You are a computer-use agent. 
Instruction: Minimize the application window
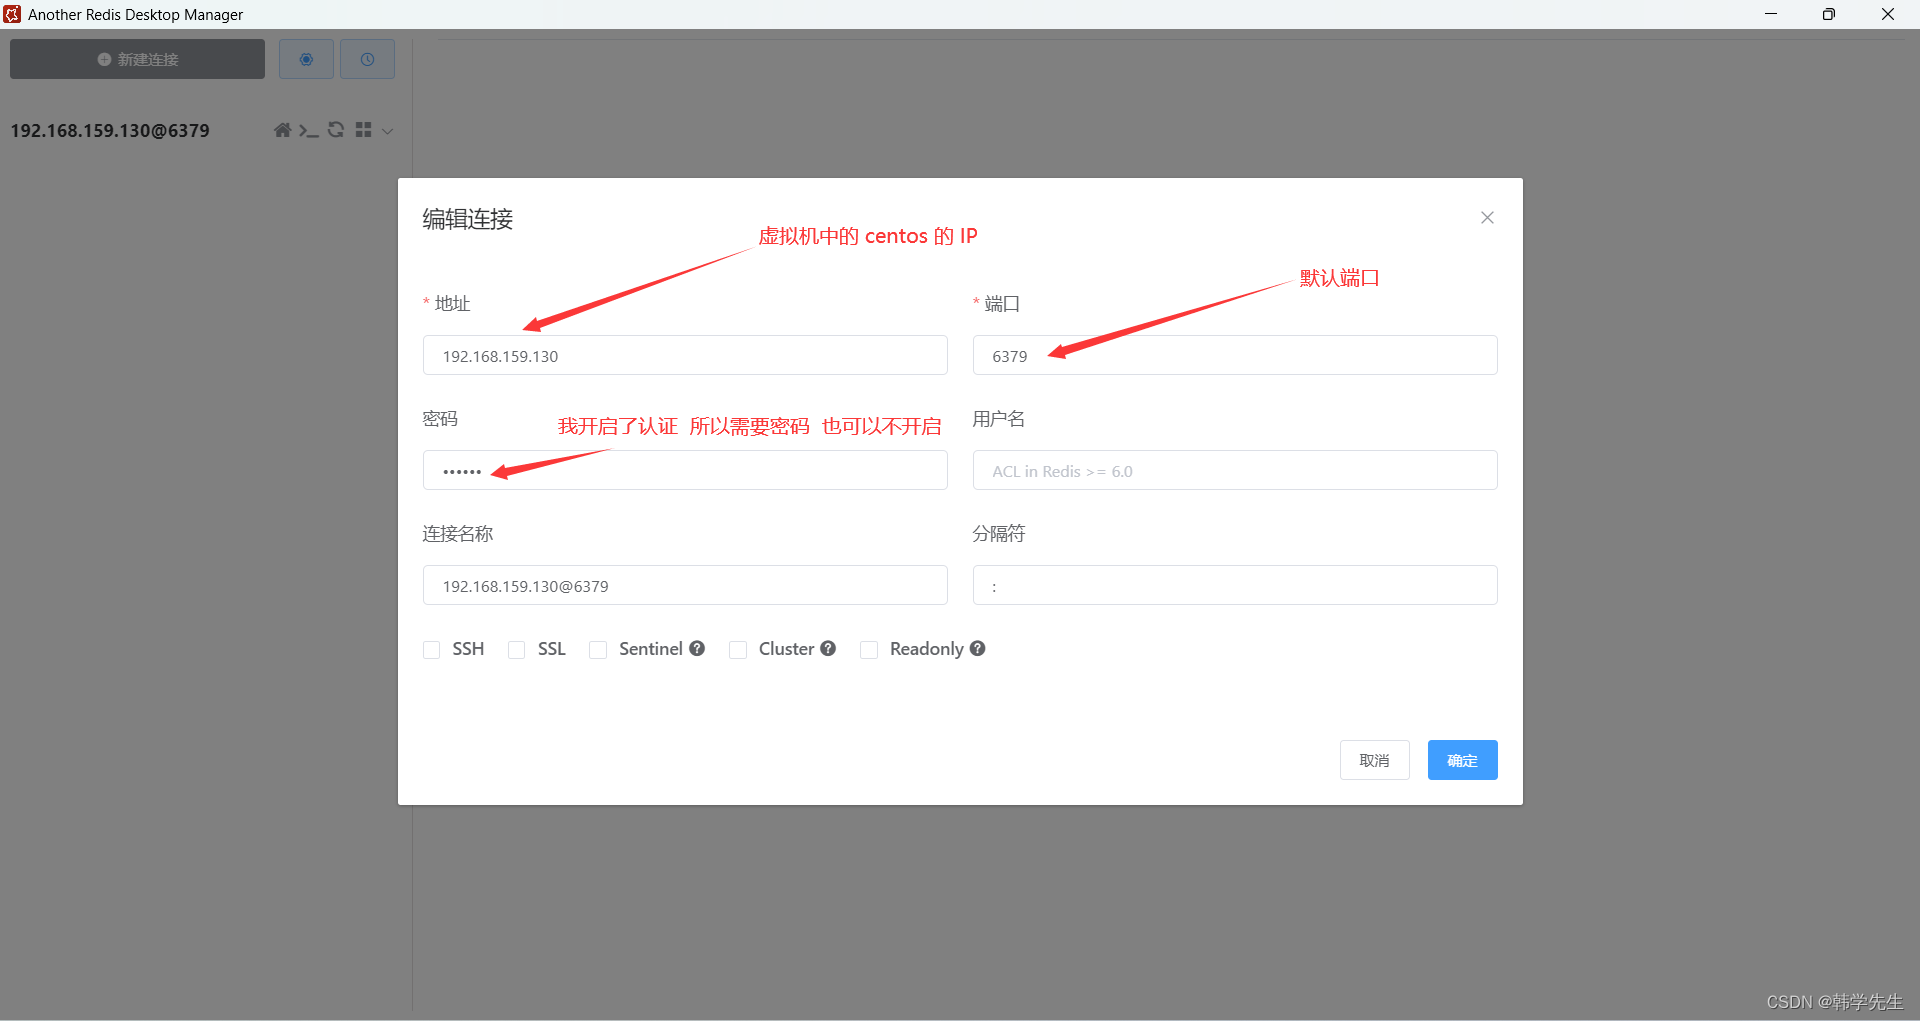pyautogui.click(x=1771, y=14)
